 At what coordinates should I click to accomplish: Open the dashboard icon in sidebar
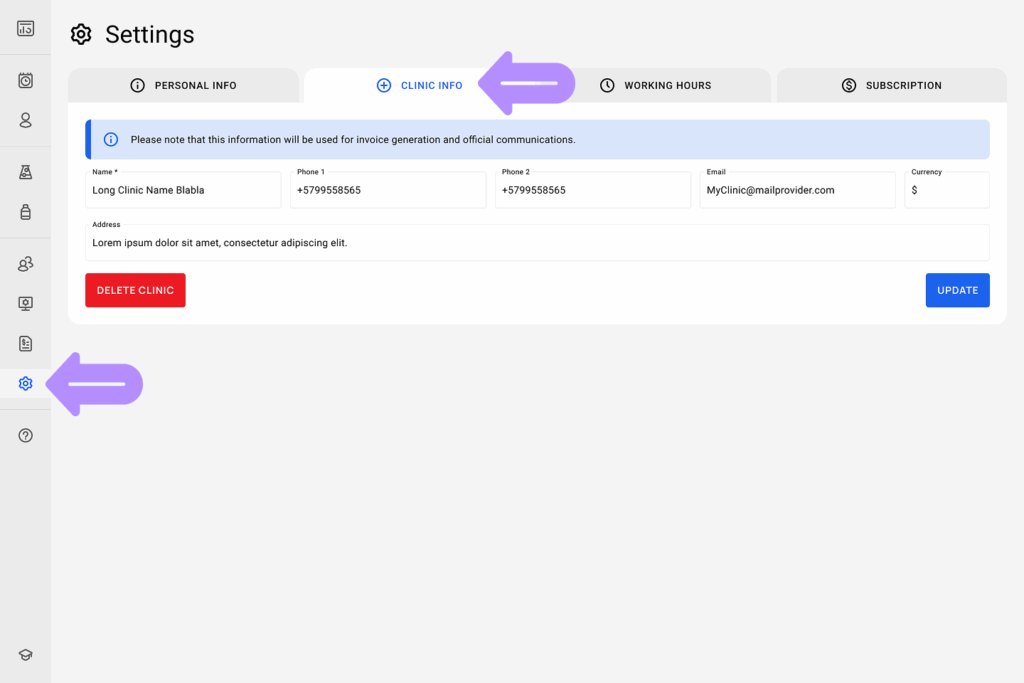[x=25, y=28]
